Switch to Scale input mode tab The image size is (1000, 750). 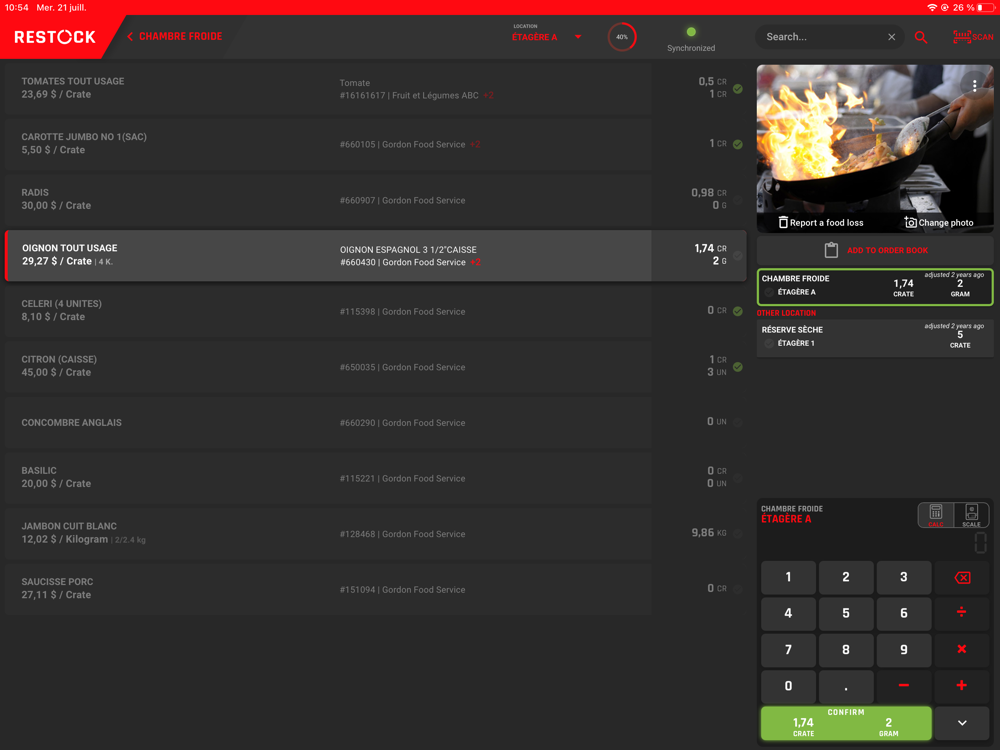coord(971,515)
